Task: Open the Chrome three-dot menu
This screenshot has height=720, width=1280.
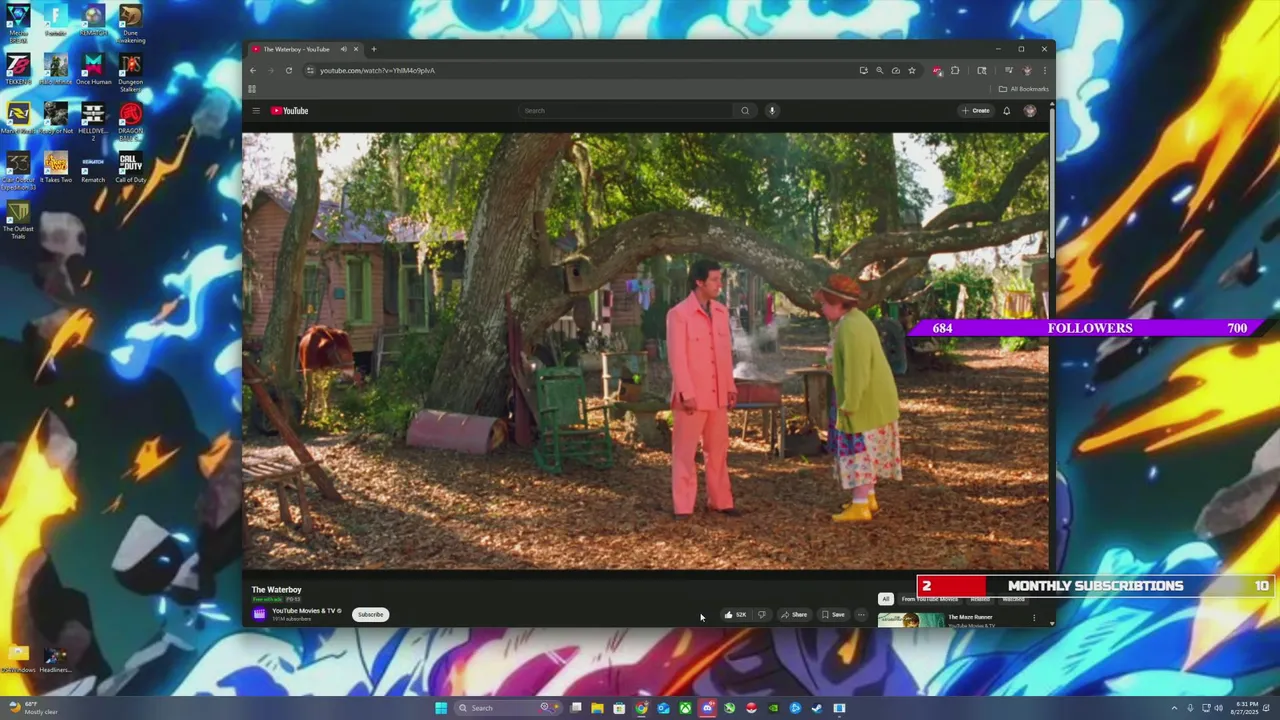Action: click(1044, 70)
